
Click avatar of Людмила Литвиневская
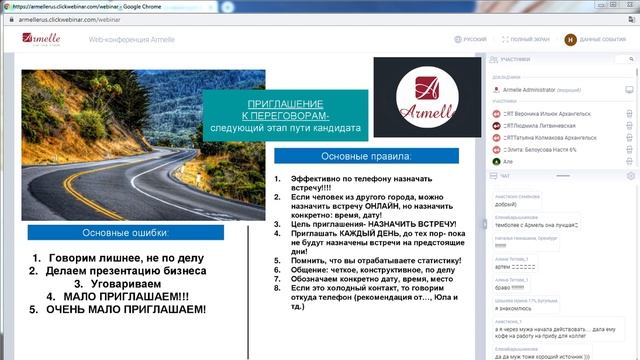tap(496, 126)
